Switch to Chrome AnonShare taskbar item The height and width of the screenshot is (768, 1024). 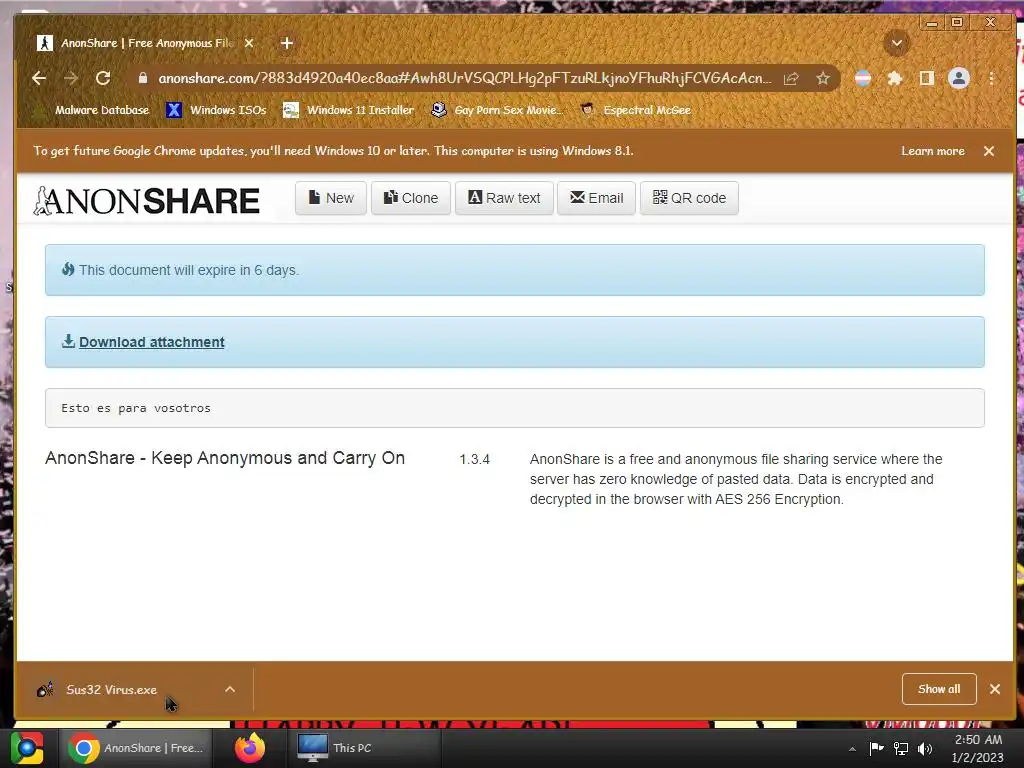coord(137,748)
